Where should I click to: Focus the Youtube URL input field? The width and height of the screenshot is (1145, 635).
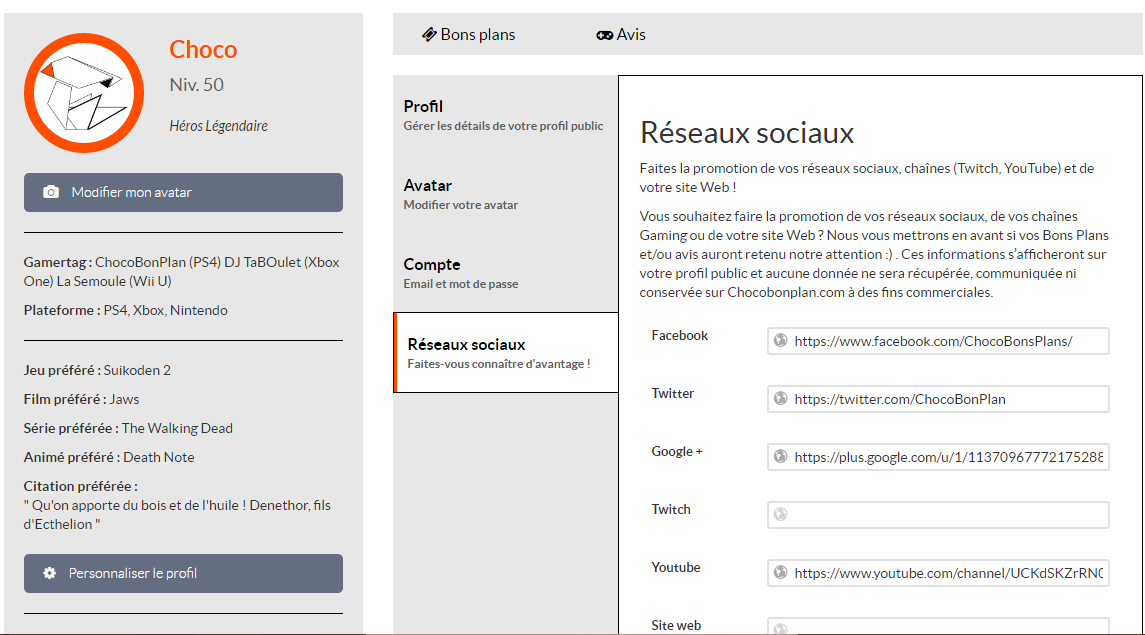click(938, 573)
